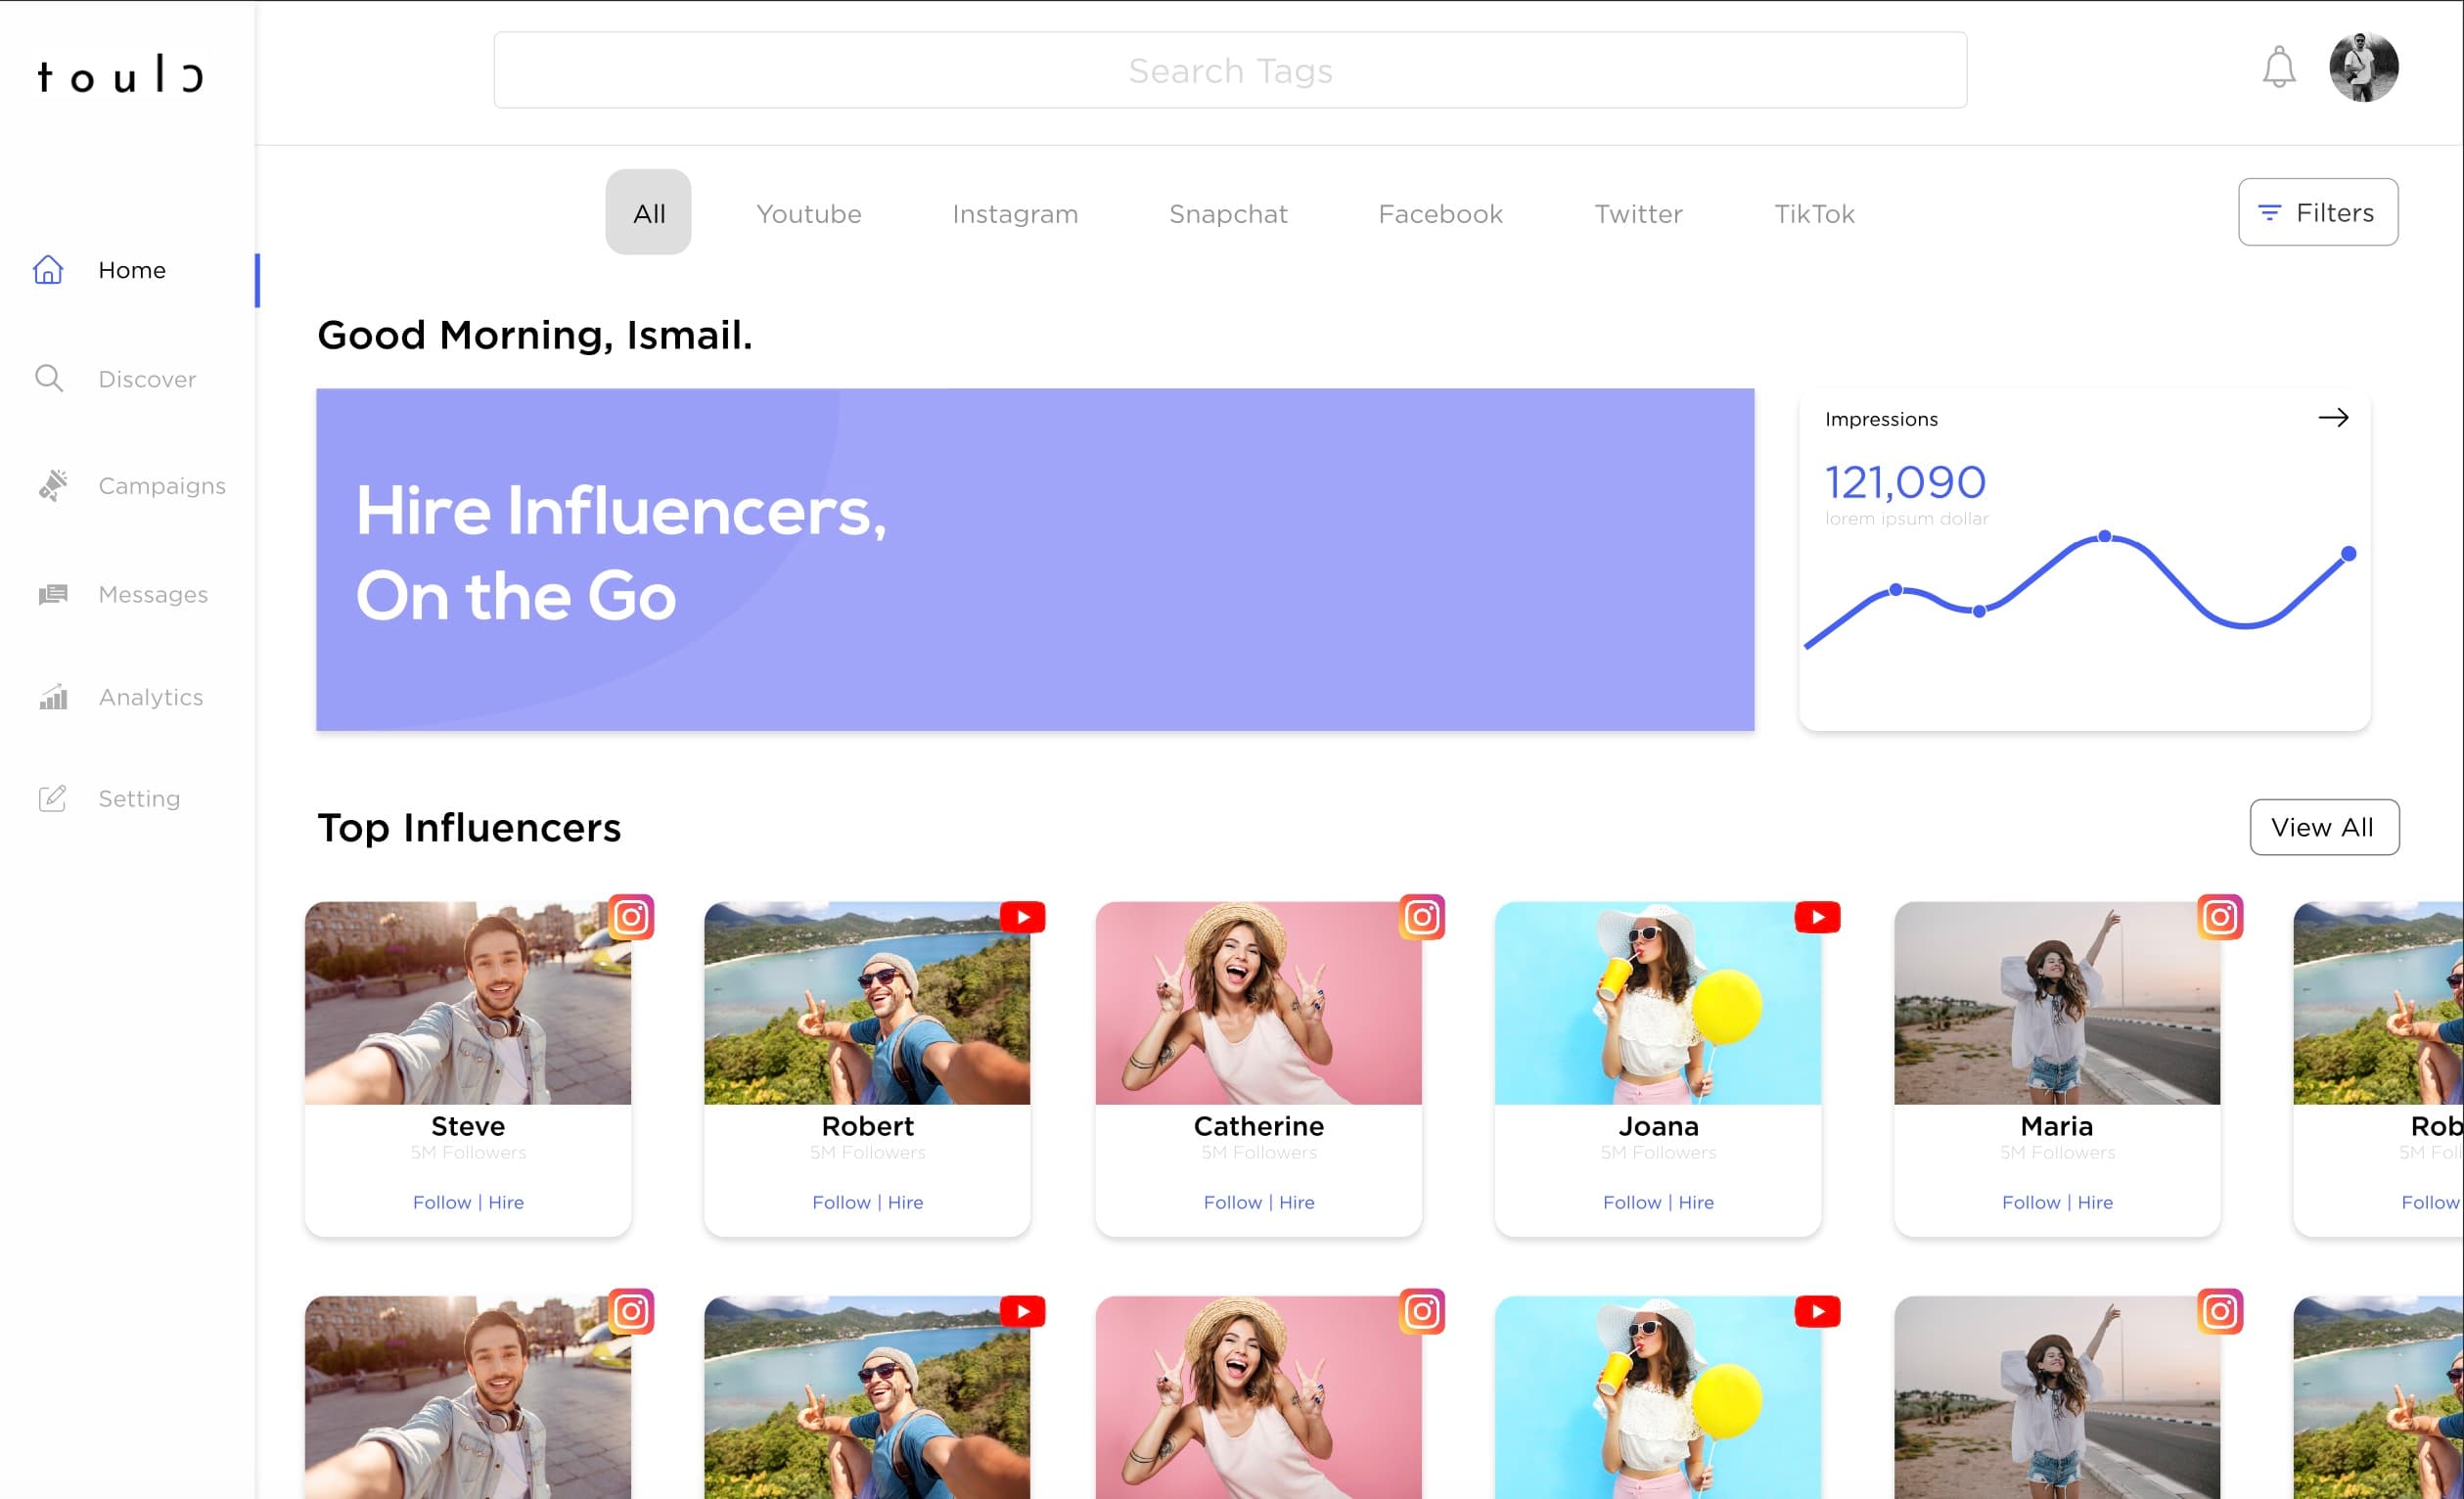View Analytics via the bar chart icon
This screenshot has width=2464, height=1499.
click(x=52, y=697)
